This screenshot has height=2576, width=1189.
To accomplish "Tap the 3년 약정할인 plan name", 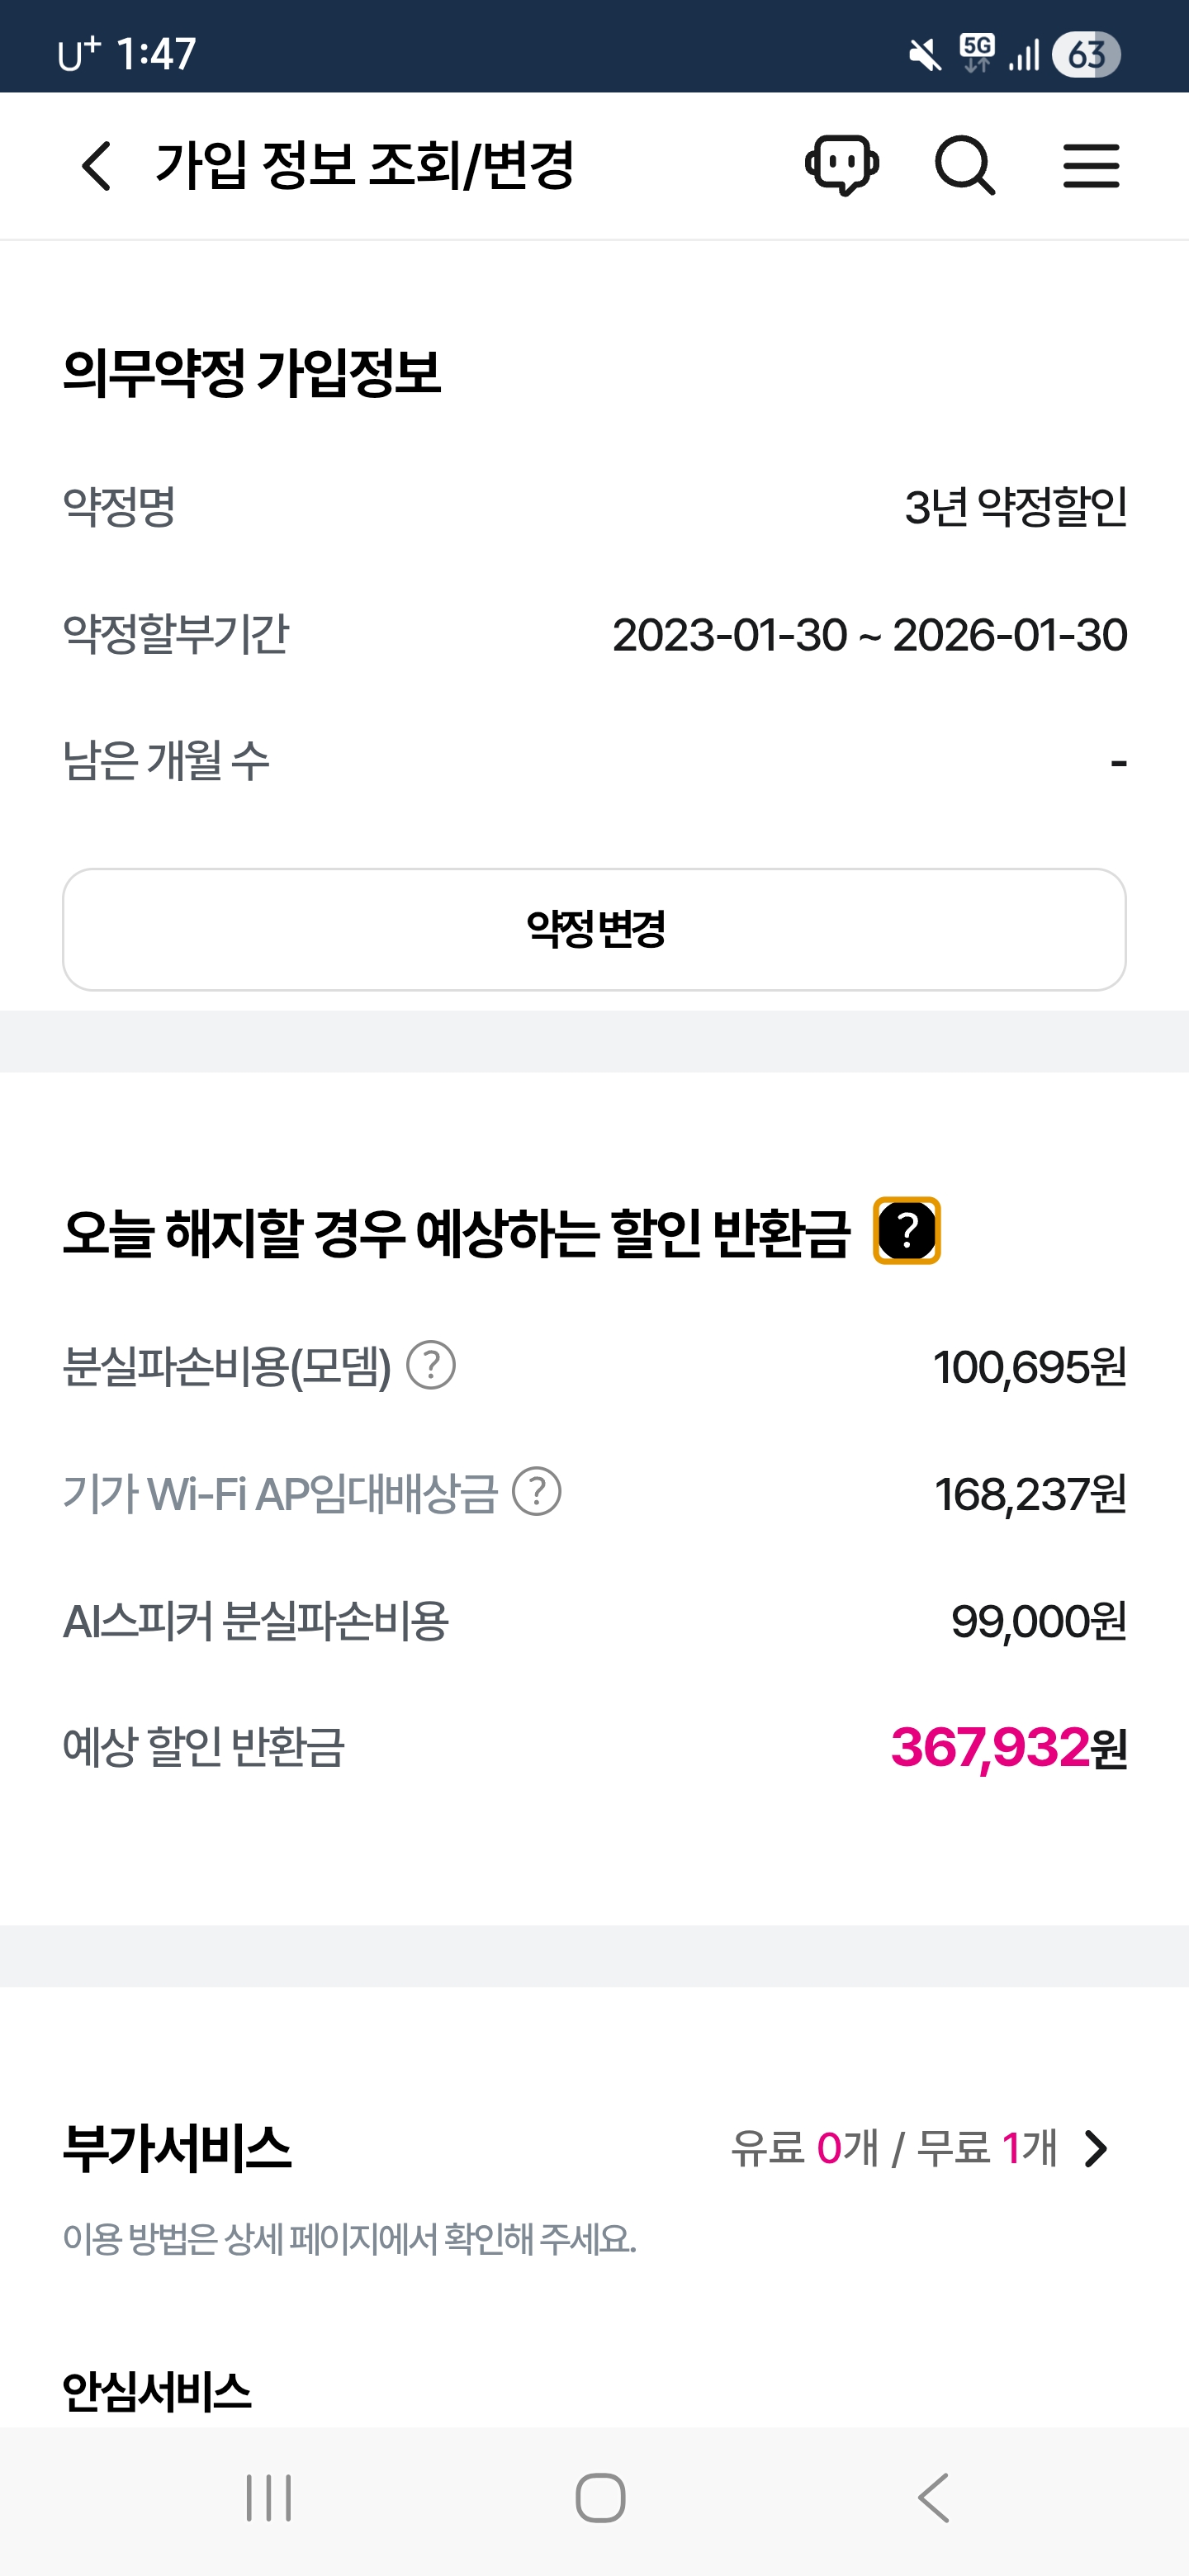I will 1015,507.
